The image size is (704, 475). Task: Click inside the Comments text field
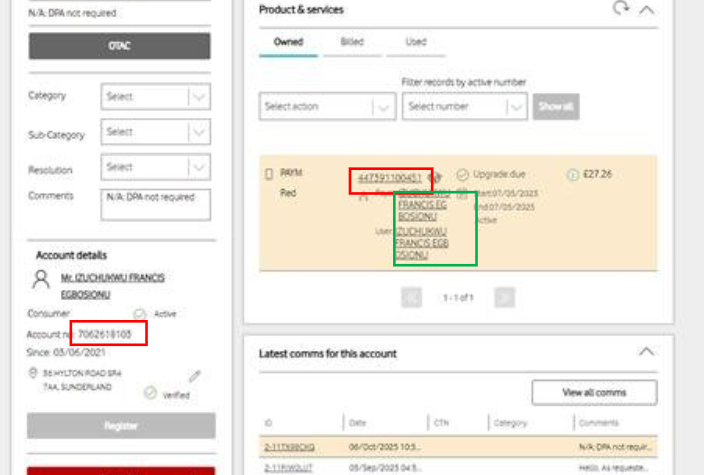point(155,203)
